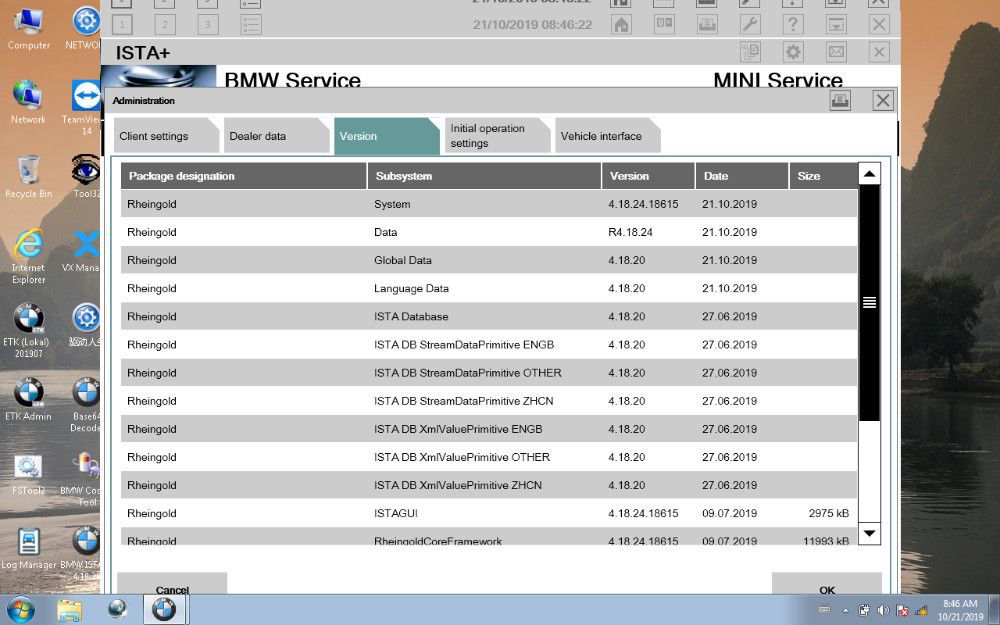1000x625 pixels.
Task: Open the Windows Start menu orb
Action: click(x=21, y=610)
